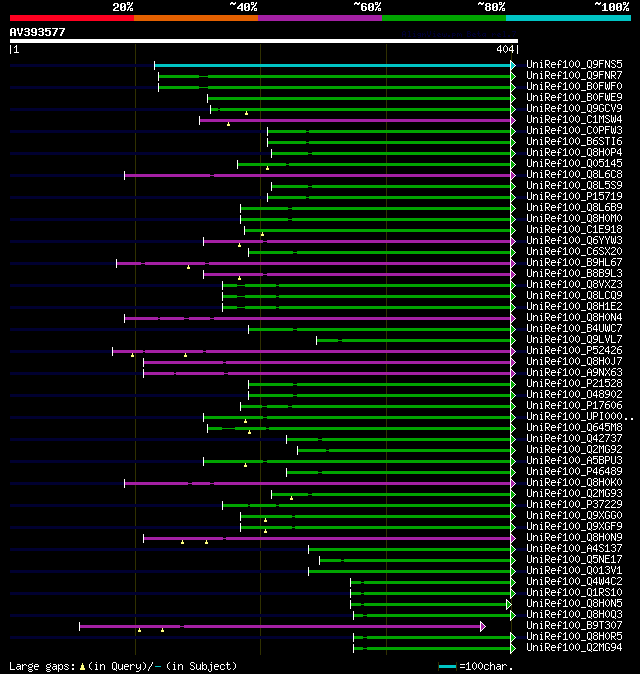The image size is (640, 674).
Task: Click the green ~80% identity color segment
Action: click(444, 18)
